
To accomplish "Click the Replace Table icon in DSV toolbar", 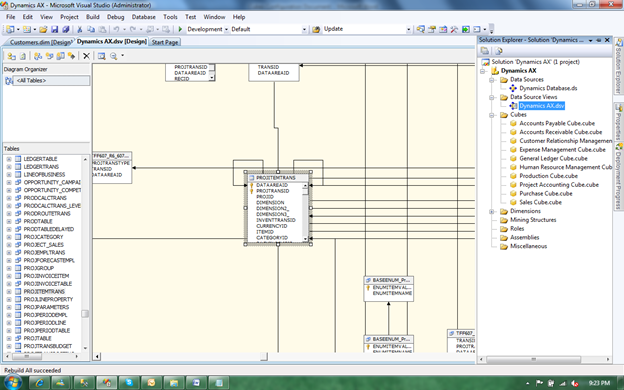I will 60,56.
